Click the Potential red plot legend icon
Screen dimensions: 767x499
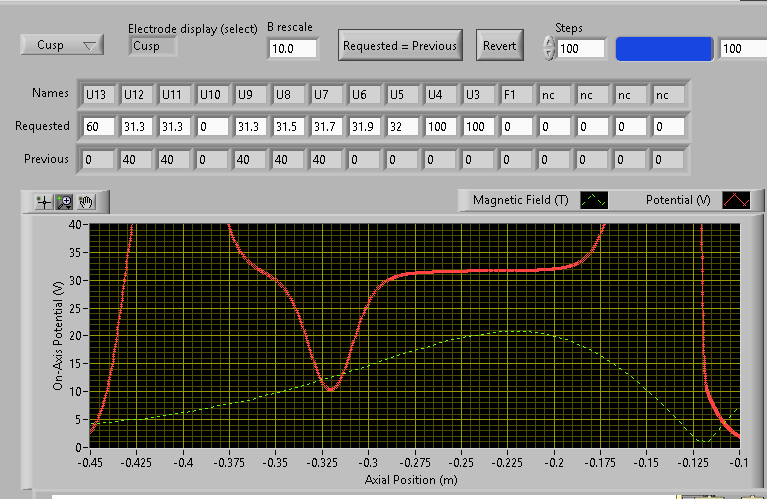[736, 200]
